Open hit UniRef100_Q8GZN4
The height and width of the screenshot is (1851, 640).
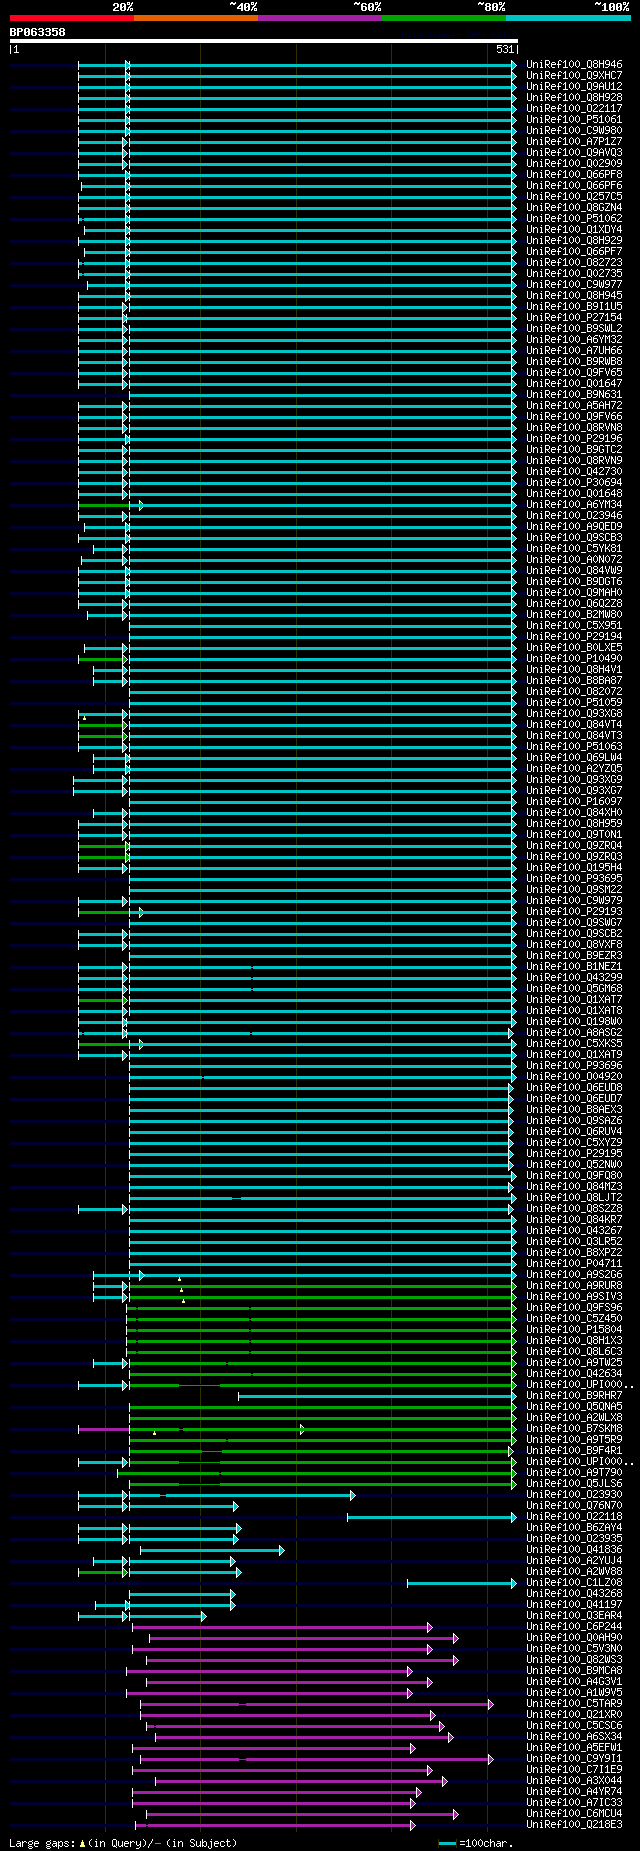point(574,208)
